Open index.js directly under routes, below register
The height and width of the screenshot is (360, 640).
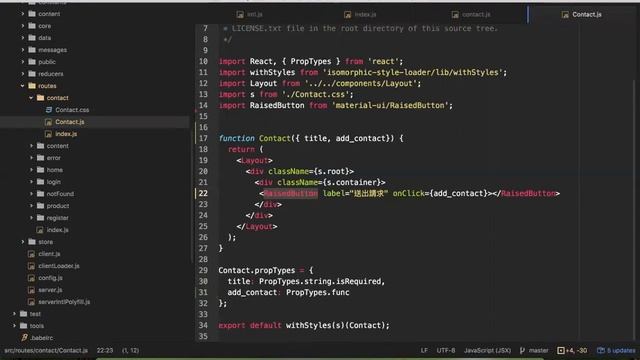pyautogui.click(x=57, y=230)
